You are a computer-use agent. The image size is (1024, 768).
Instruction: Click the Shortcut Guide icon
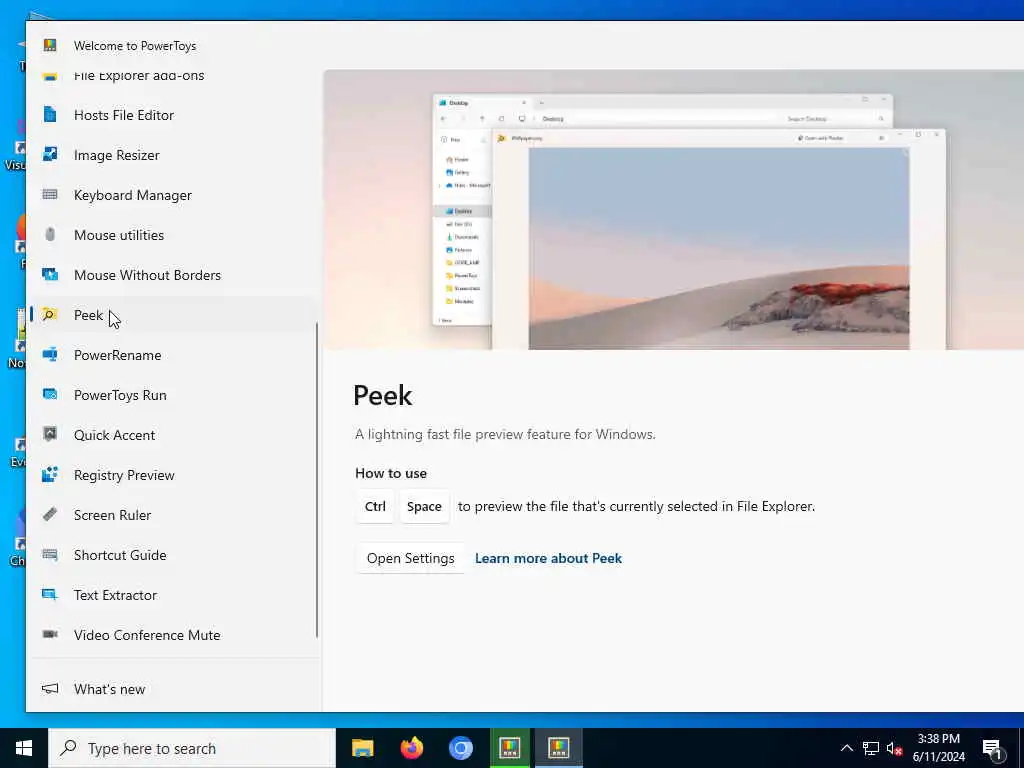[50, 554]
